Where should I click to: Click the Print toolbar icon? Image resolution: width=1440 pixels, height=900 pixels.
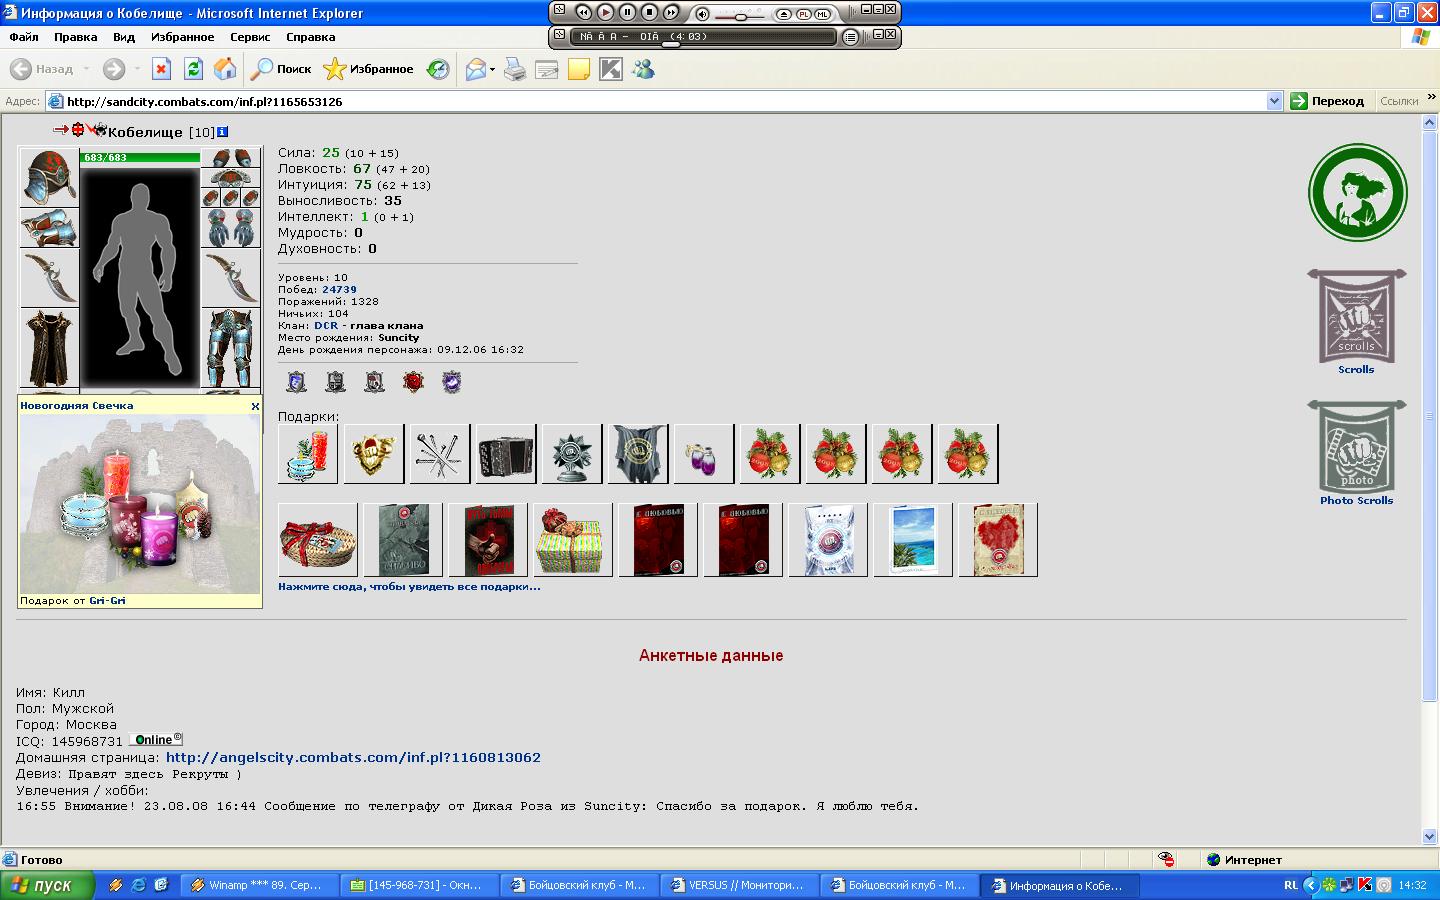tap(515, 69)
